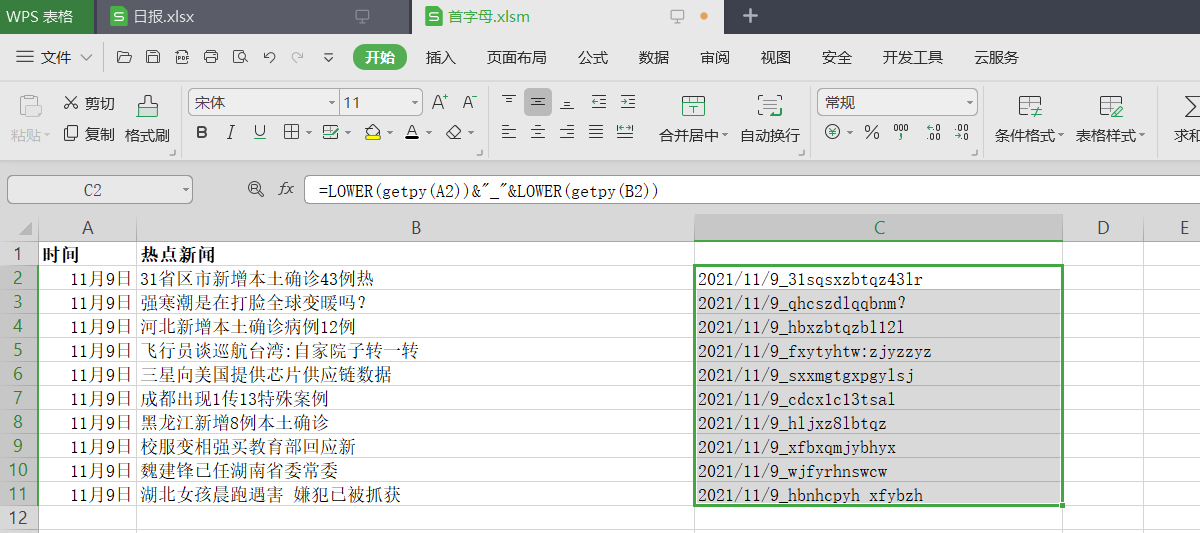Image resolution: width=1200 pixels, height=533 pixels.
Task: Select column C header
Action: [x=879, y=228]
